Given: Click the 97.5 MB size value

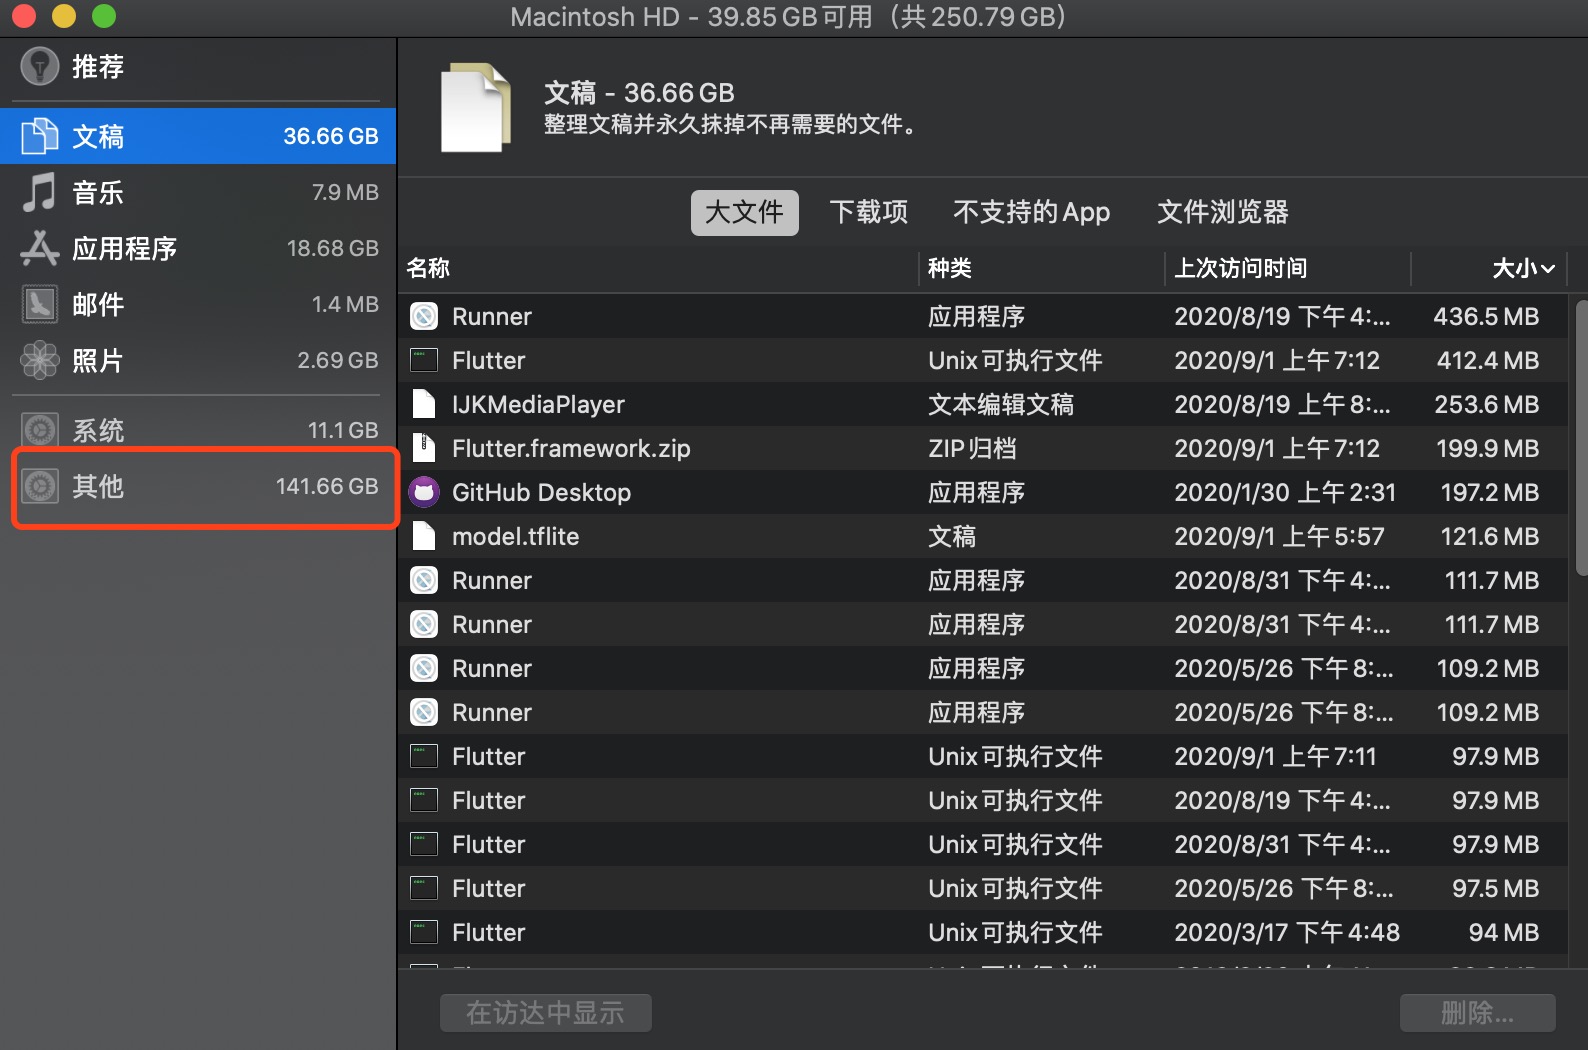Looking at the screenshot, I should tap(1496, 888).
